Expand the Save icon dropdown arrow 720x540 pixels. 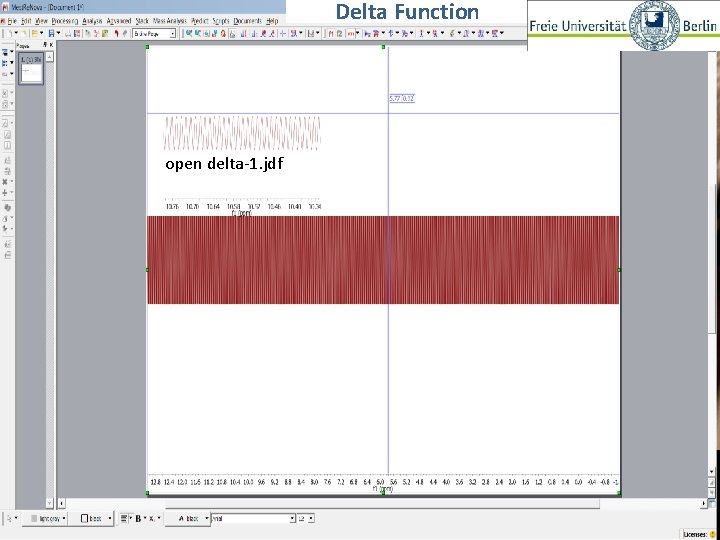pos(58,33)
